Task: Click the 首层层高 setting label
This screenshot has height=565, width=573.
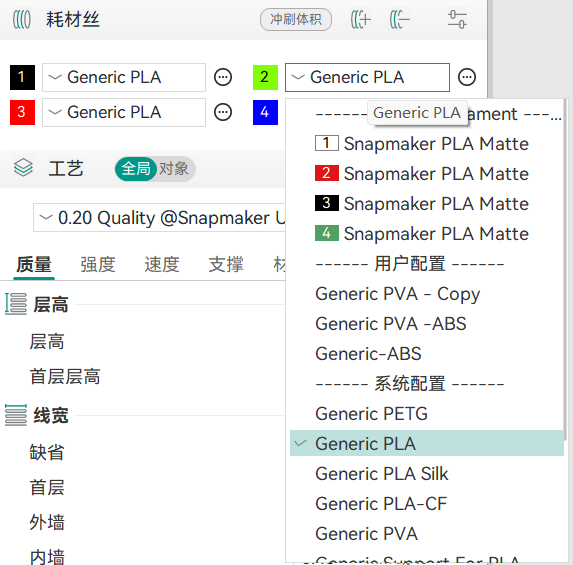Action: coord(65,376)
